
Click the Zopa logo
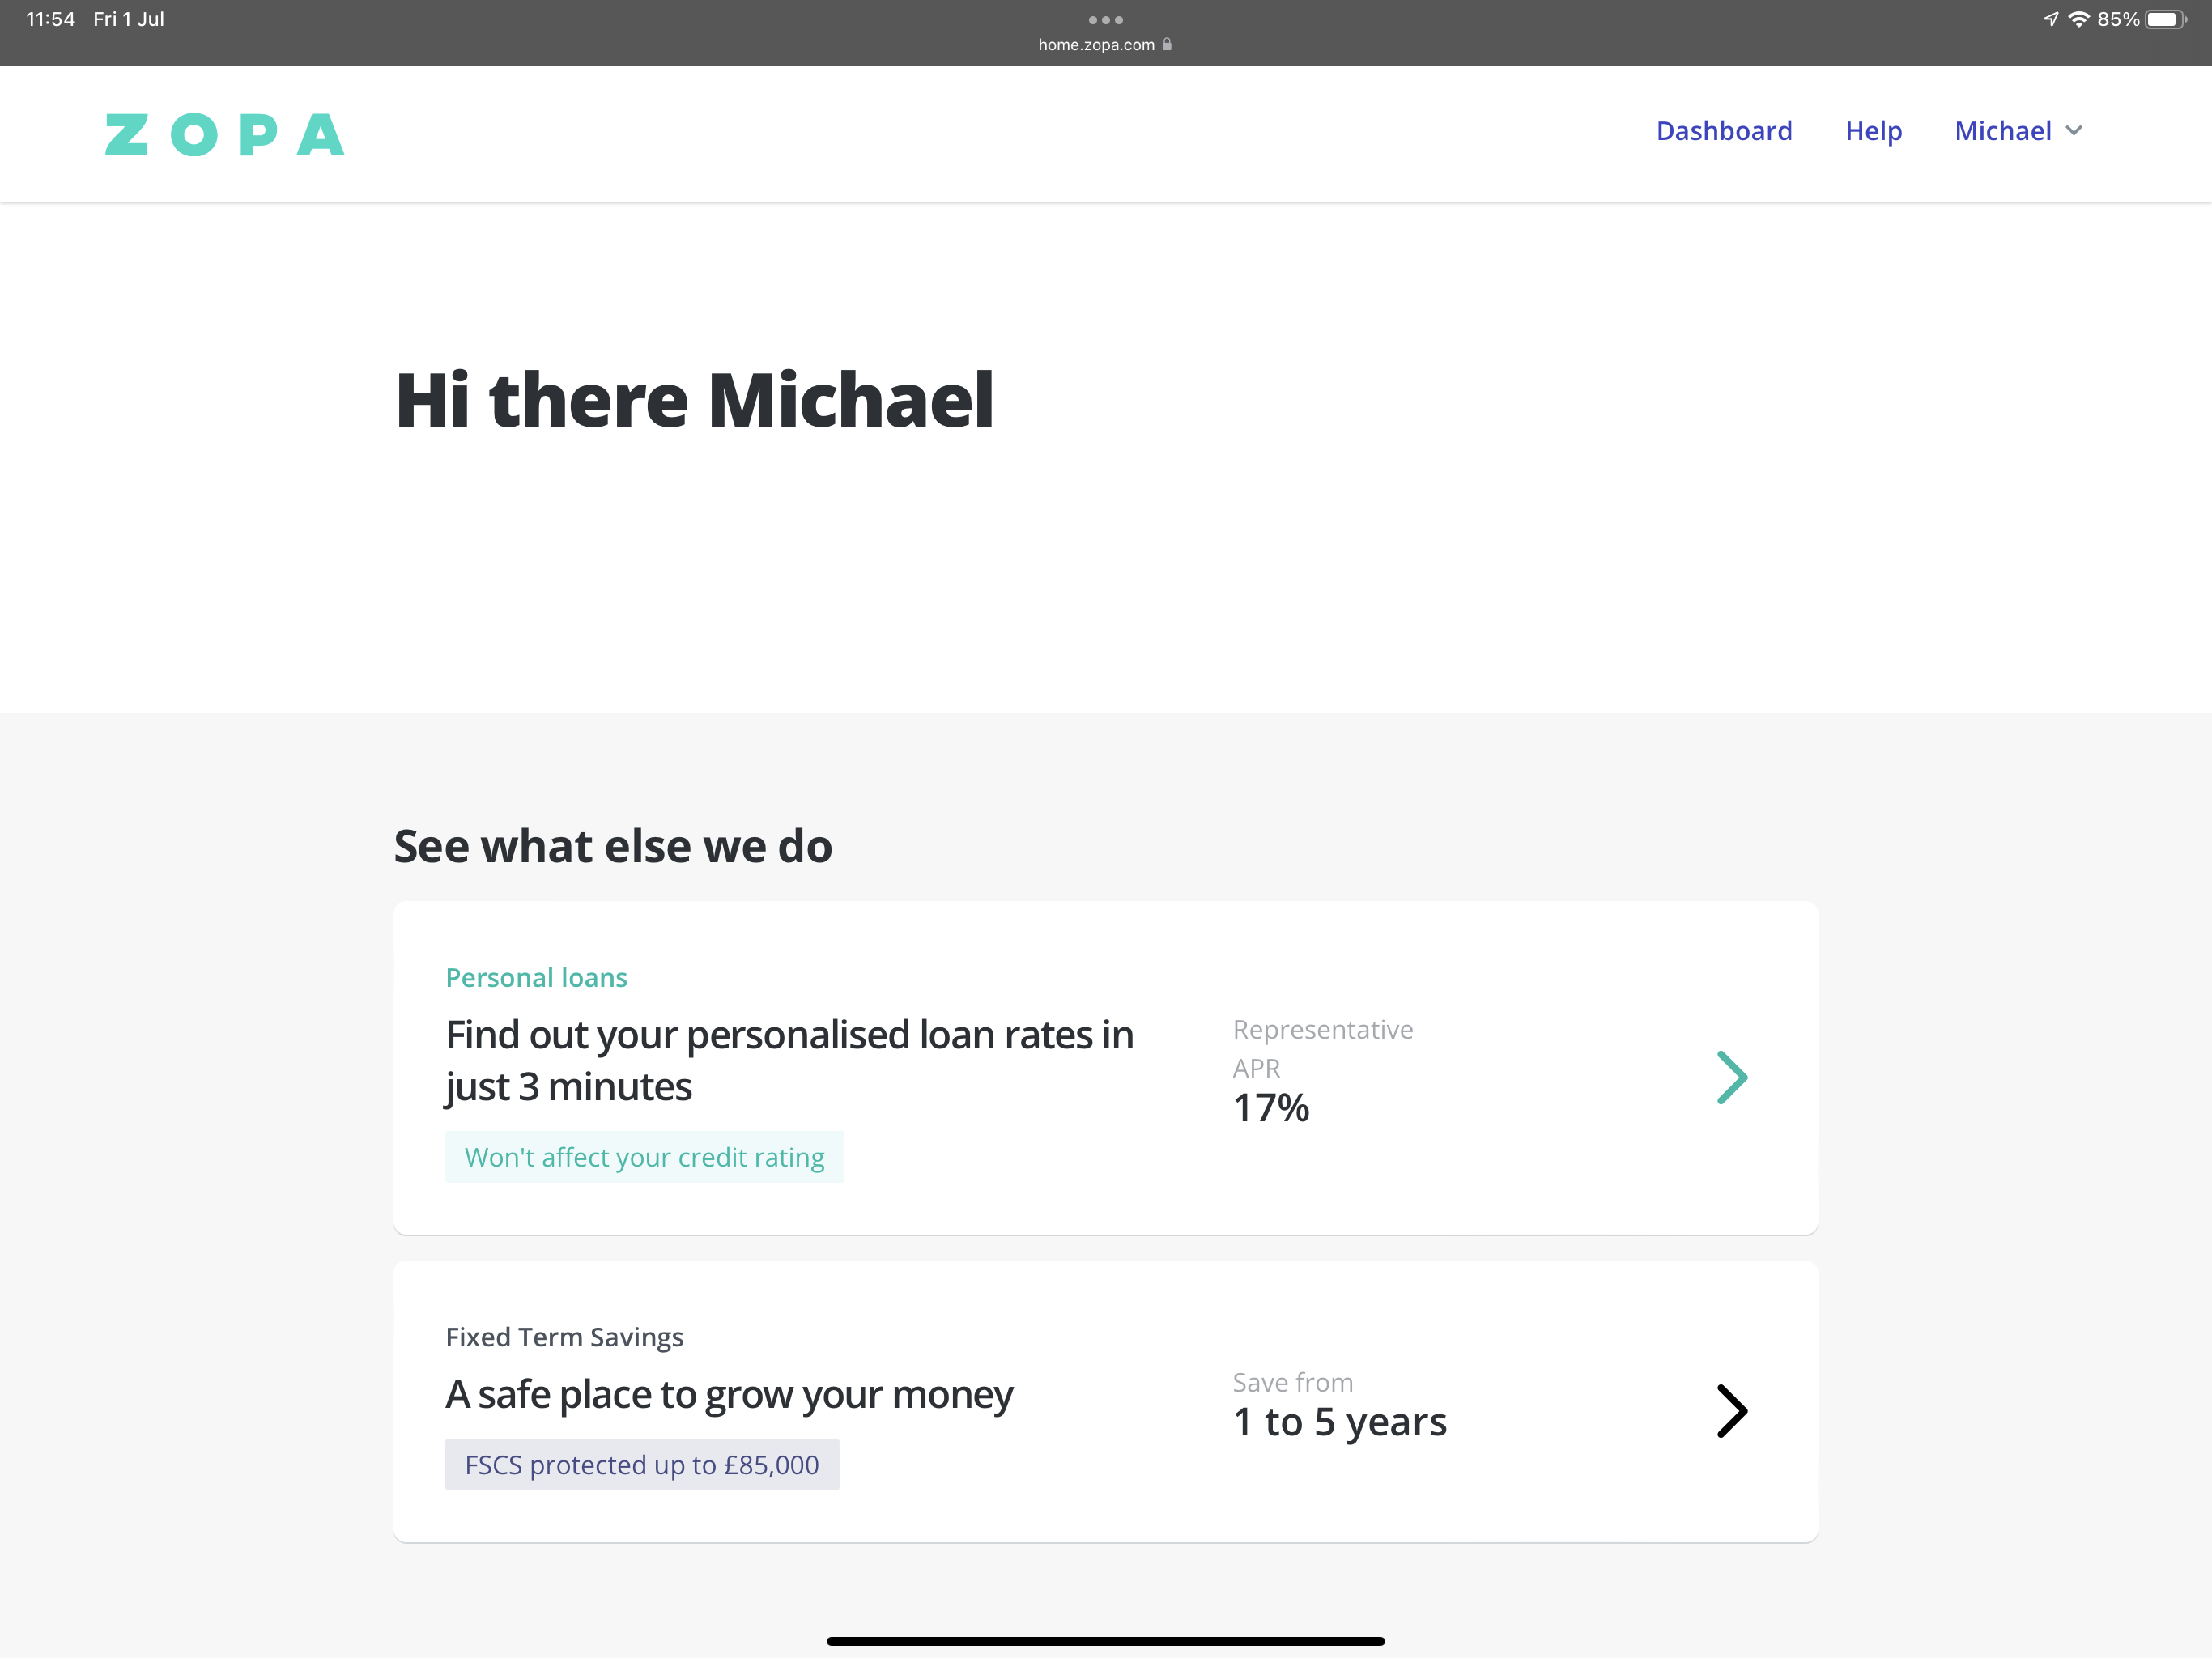pyautogui.click(x=225, y=134)
